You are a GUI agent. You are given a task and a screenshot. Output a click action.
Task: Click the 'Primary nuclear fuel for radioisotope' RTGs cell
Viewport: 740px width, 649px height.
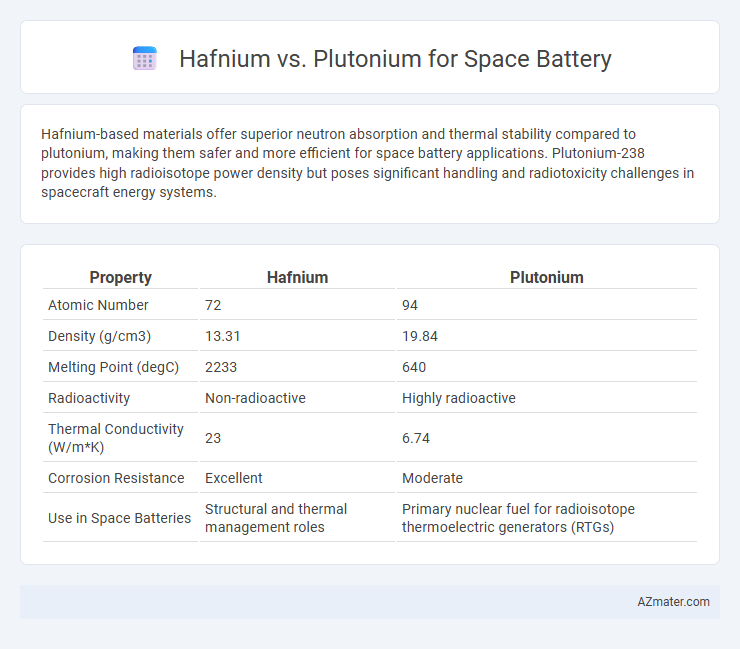coord(518,518)
